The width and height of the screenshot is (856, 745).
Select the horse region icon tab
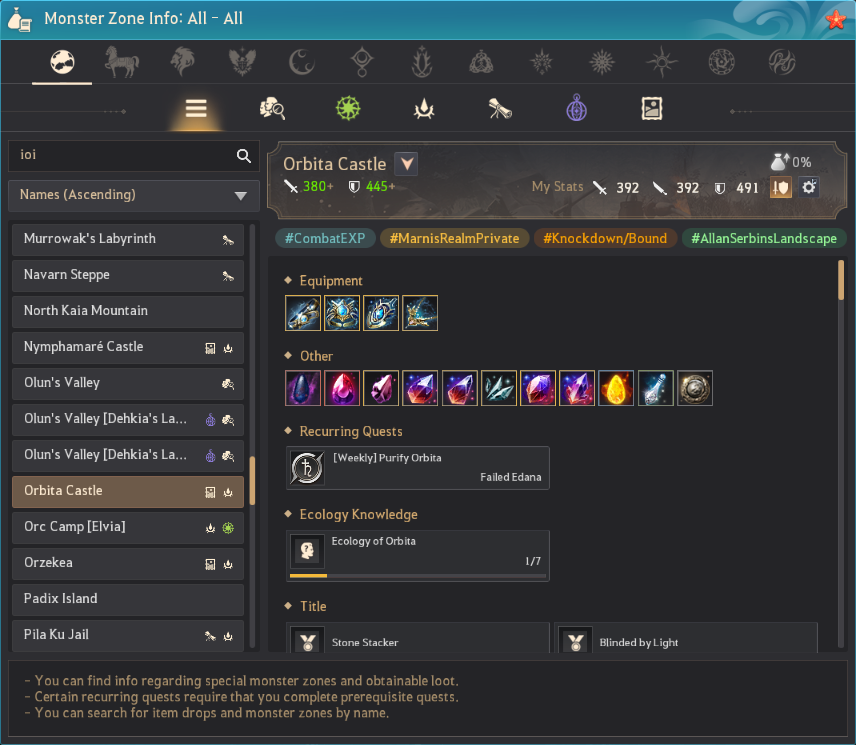point(122,62)
